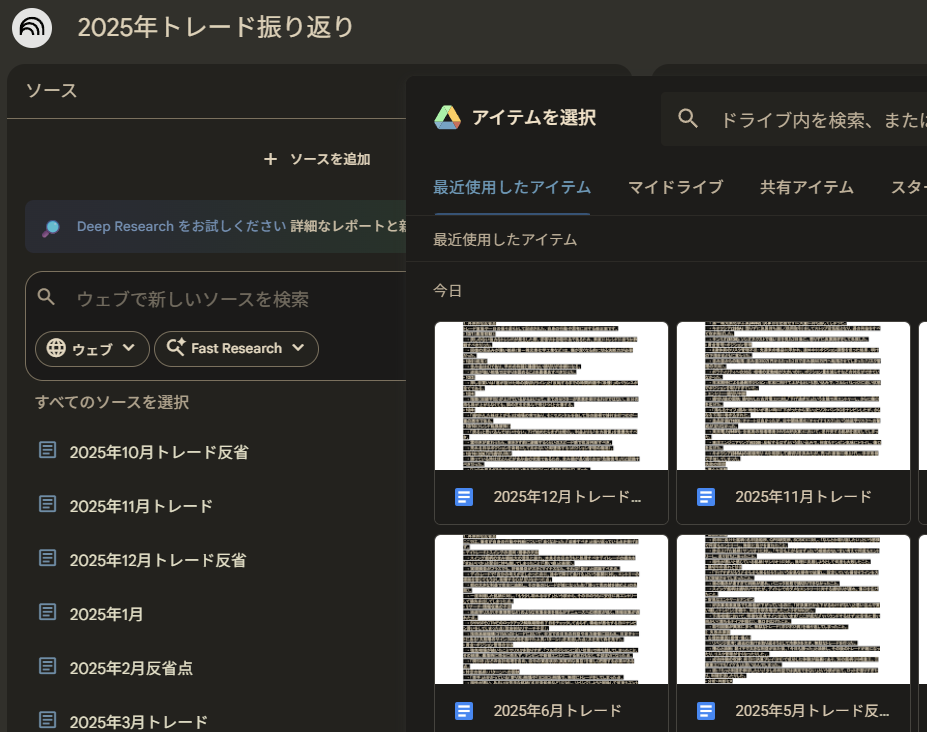Click document icon beside 2025年10月トレード反省
927x732 pixels.
[47, 451]
